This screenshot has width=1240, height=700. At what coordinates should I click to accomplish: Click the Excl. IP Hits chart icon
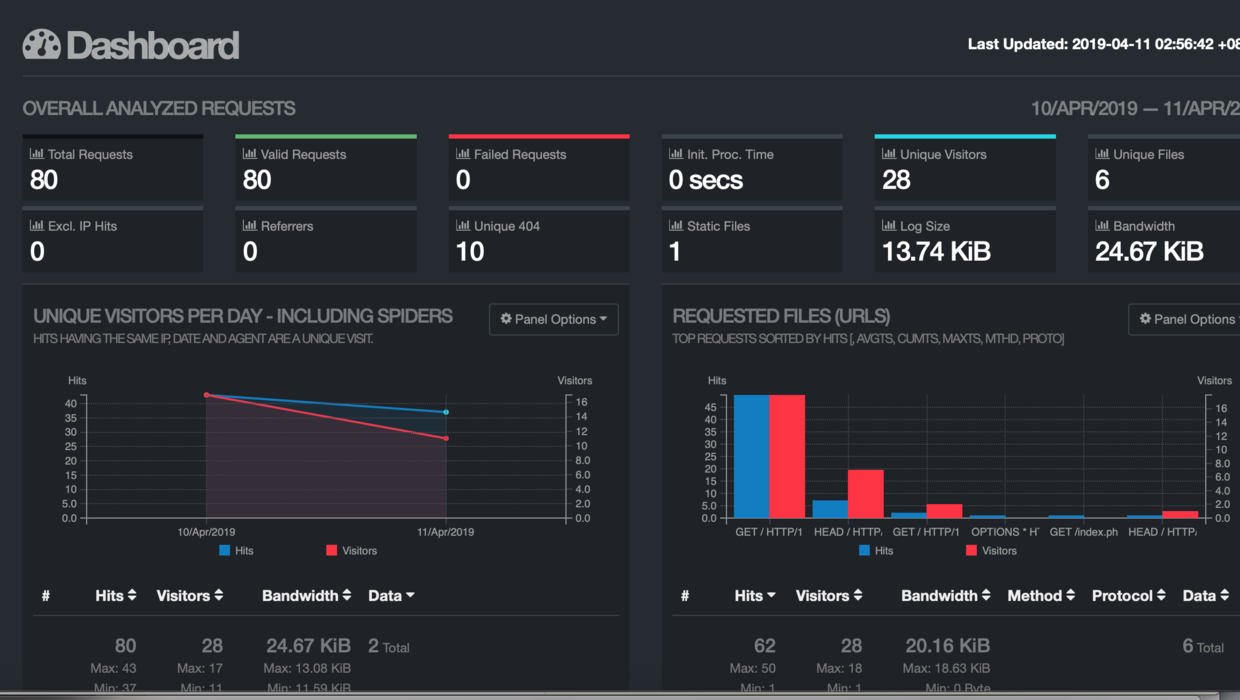point(37,226)
